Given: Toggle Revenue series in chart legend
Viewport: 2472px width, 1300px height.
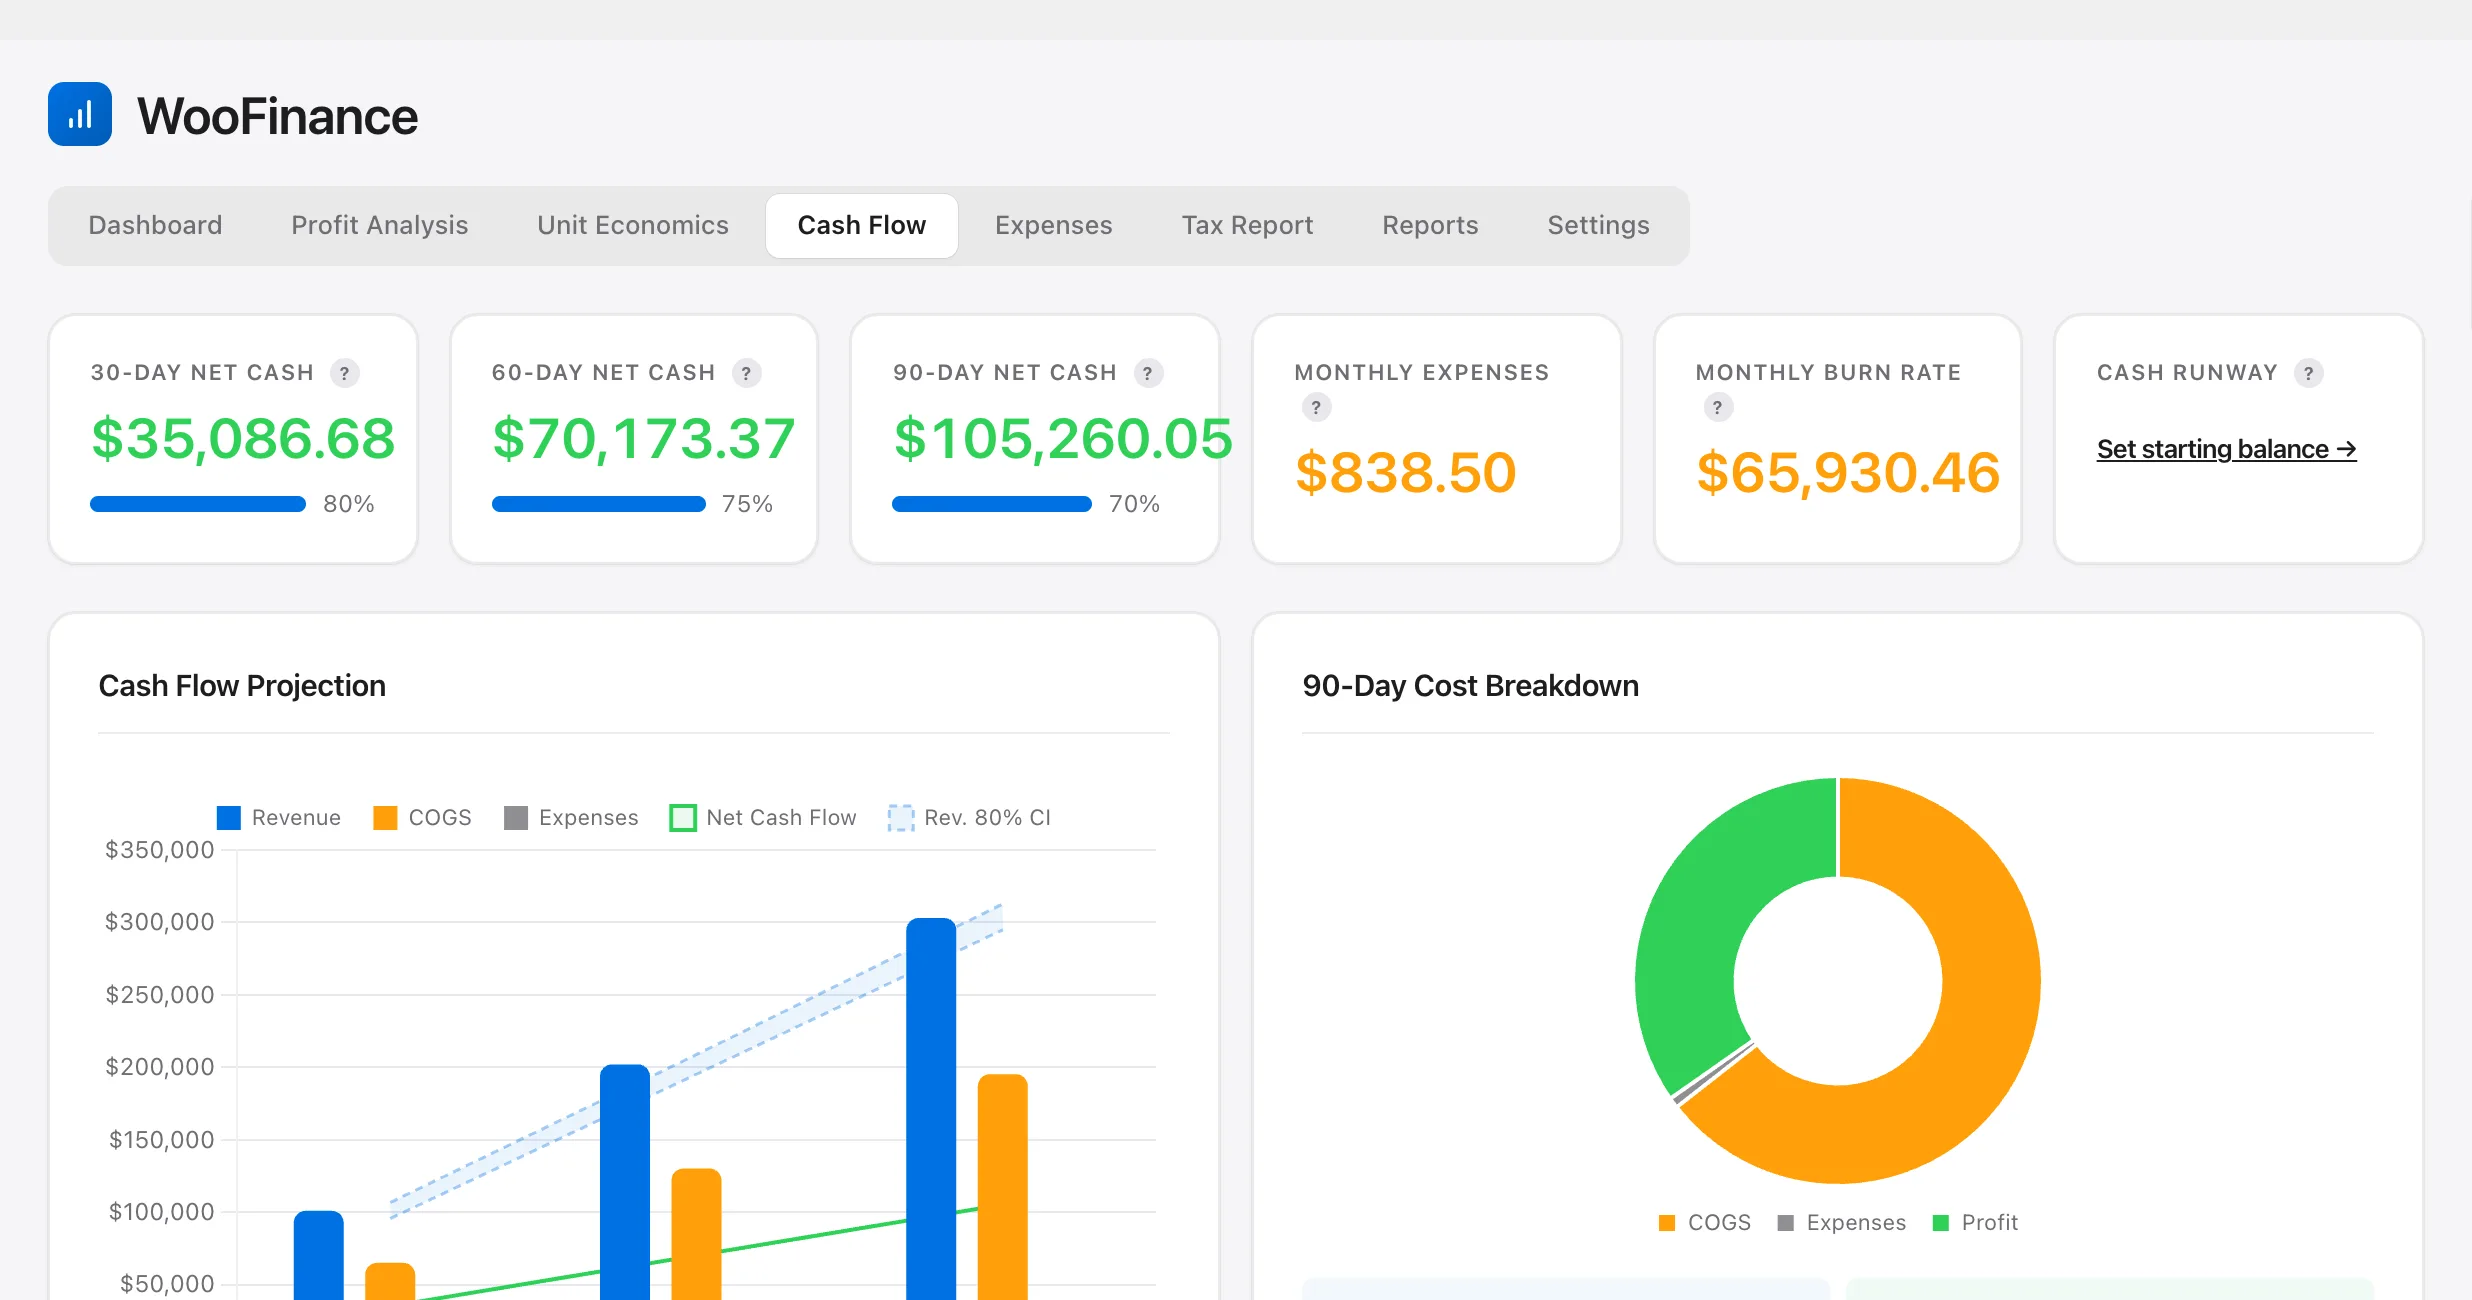Looking at the screenshot, I should (279, 817).
